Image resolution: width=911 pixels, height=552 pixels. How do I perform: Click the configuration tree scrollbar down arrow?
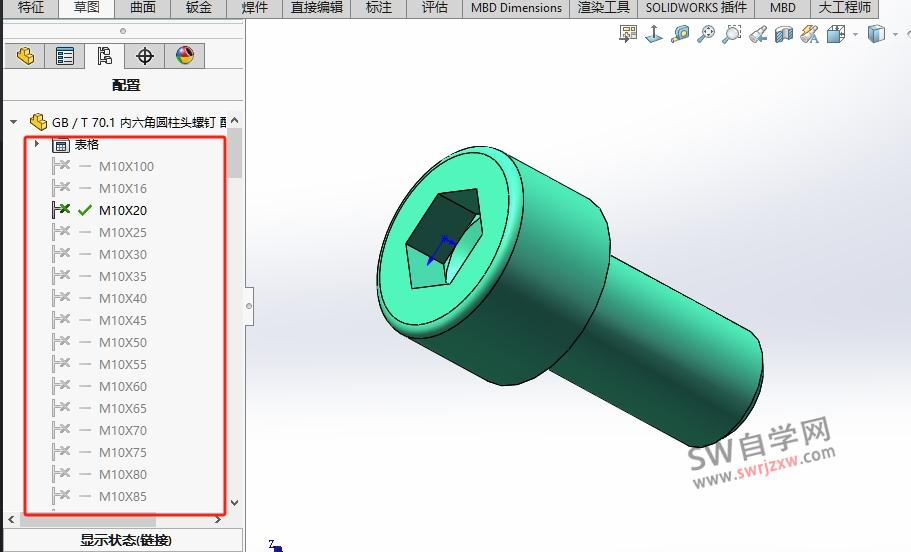235,503
